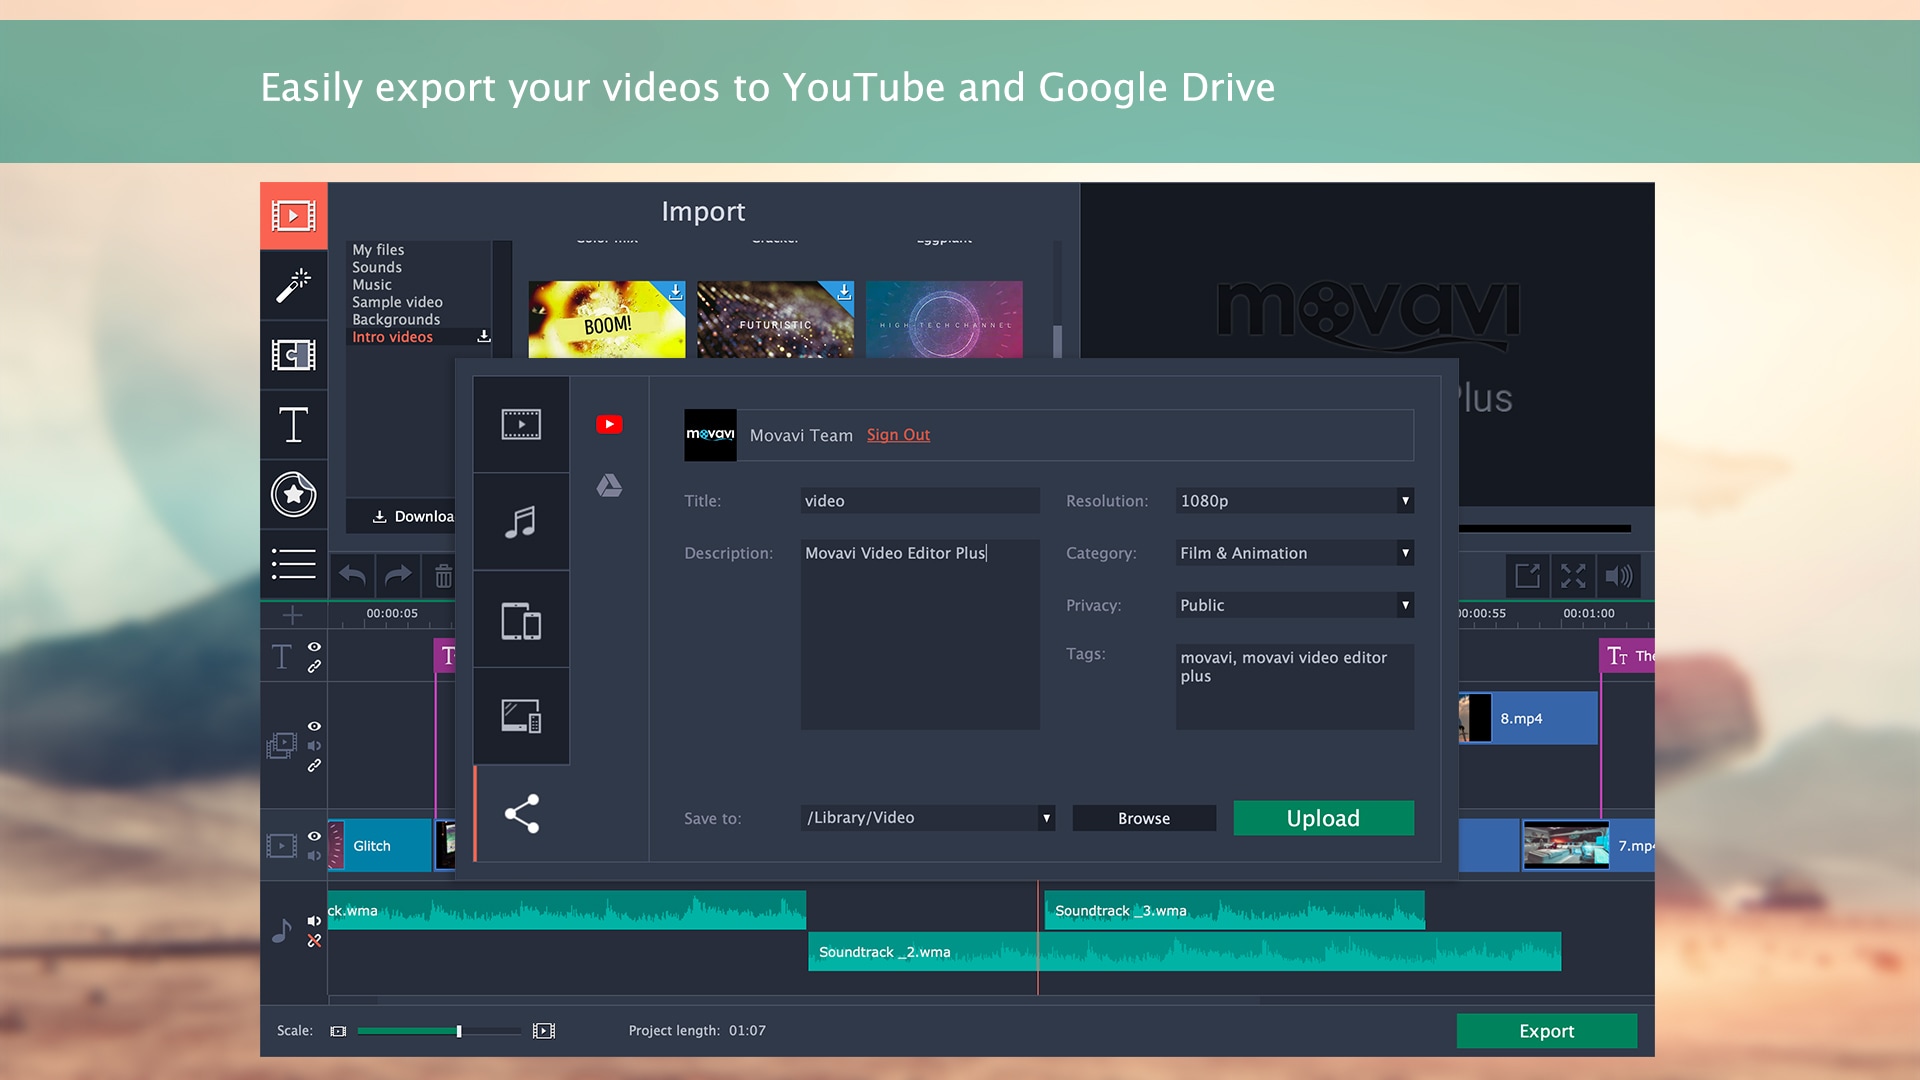Select the mobile preview icon
Screen dimensions: 1920x1080
pos(521,620)
